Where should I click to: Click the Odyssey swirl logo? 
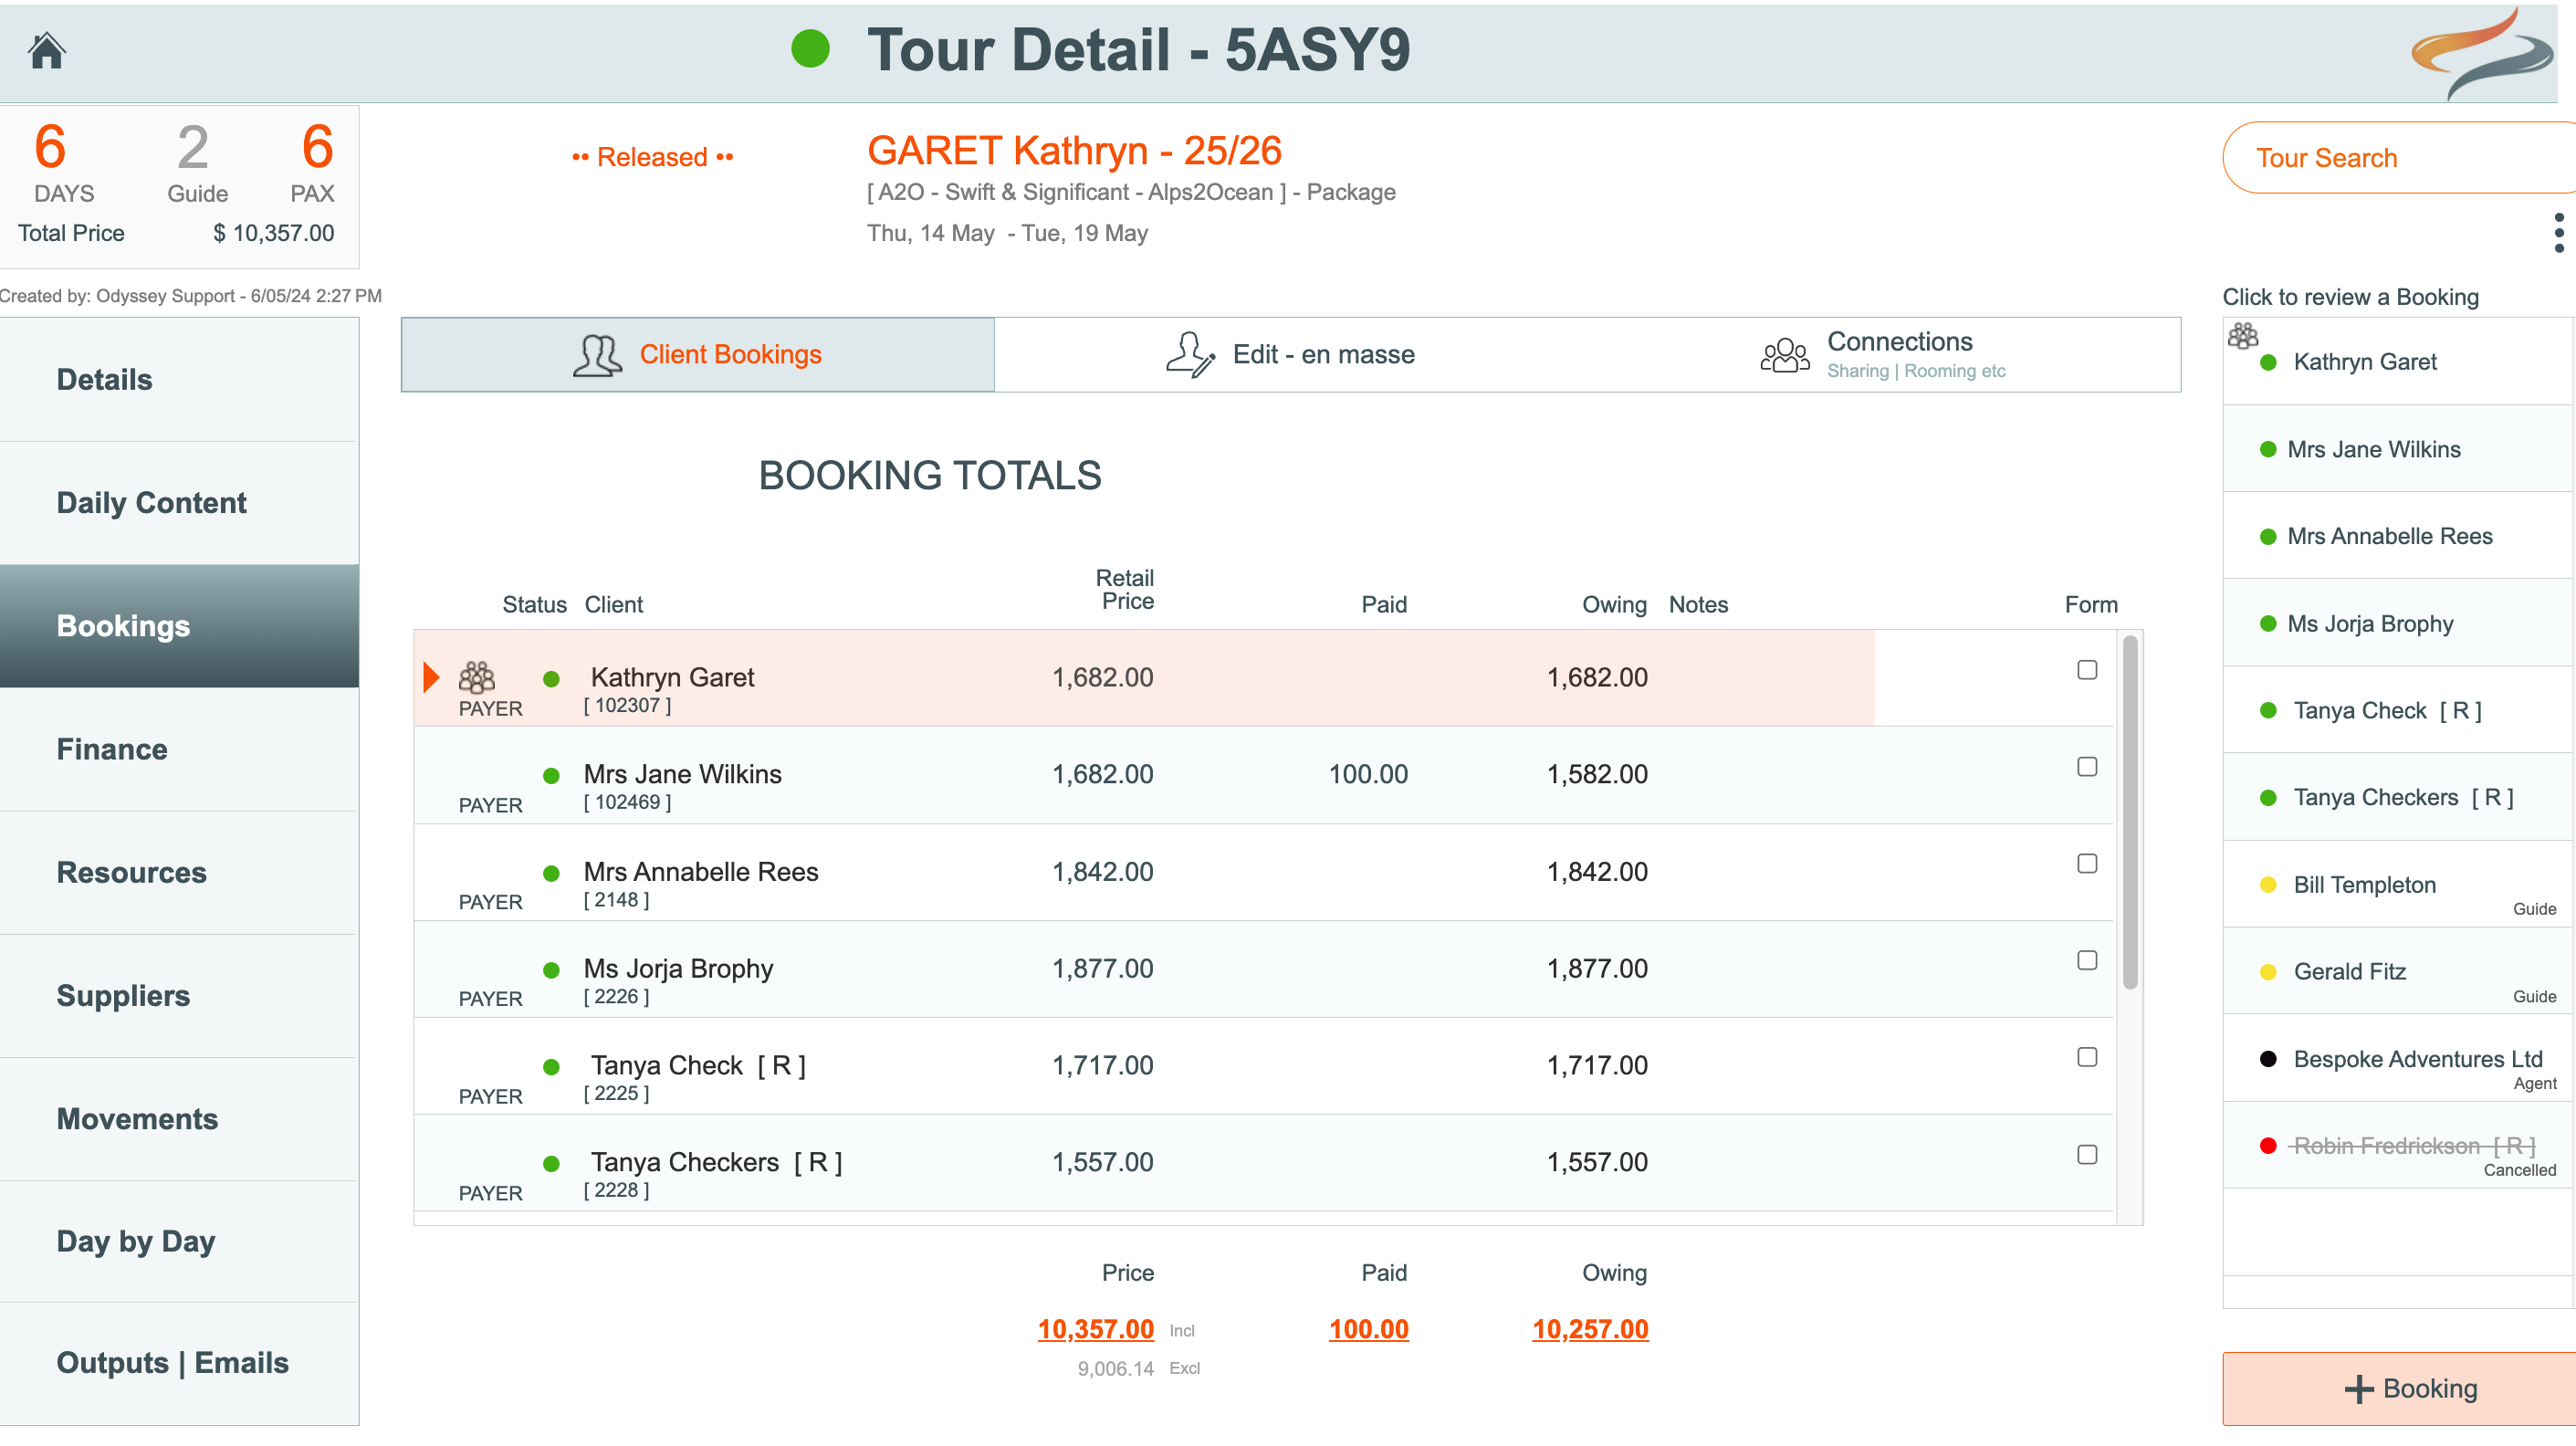point(2483,52)
